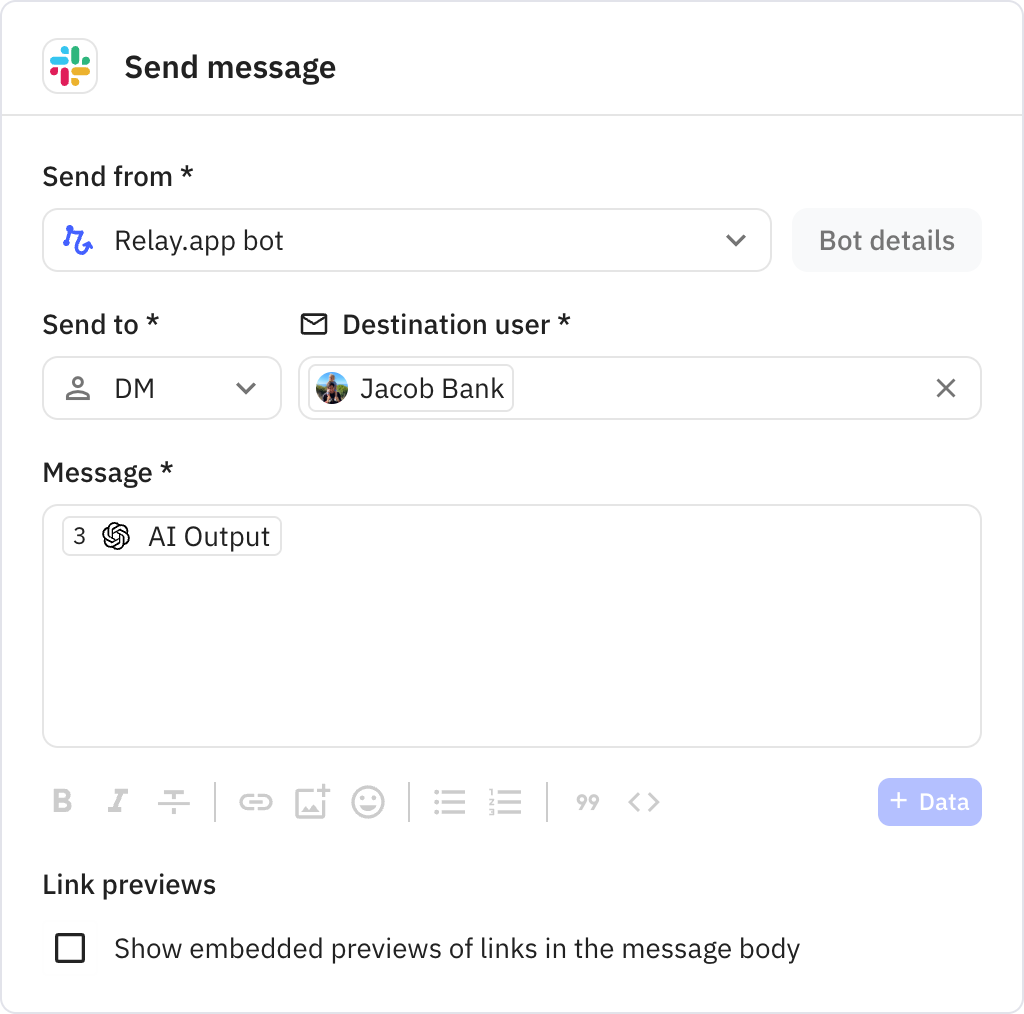Insert a code block
The width and height of the screenshot is (1024, 1014).
(643, 801)
